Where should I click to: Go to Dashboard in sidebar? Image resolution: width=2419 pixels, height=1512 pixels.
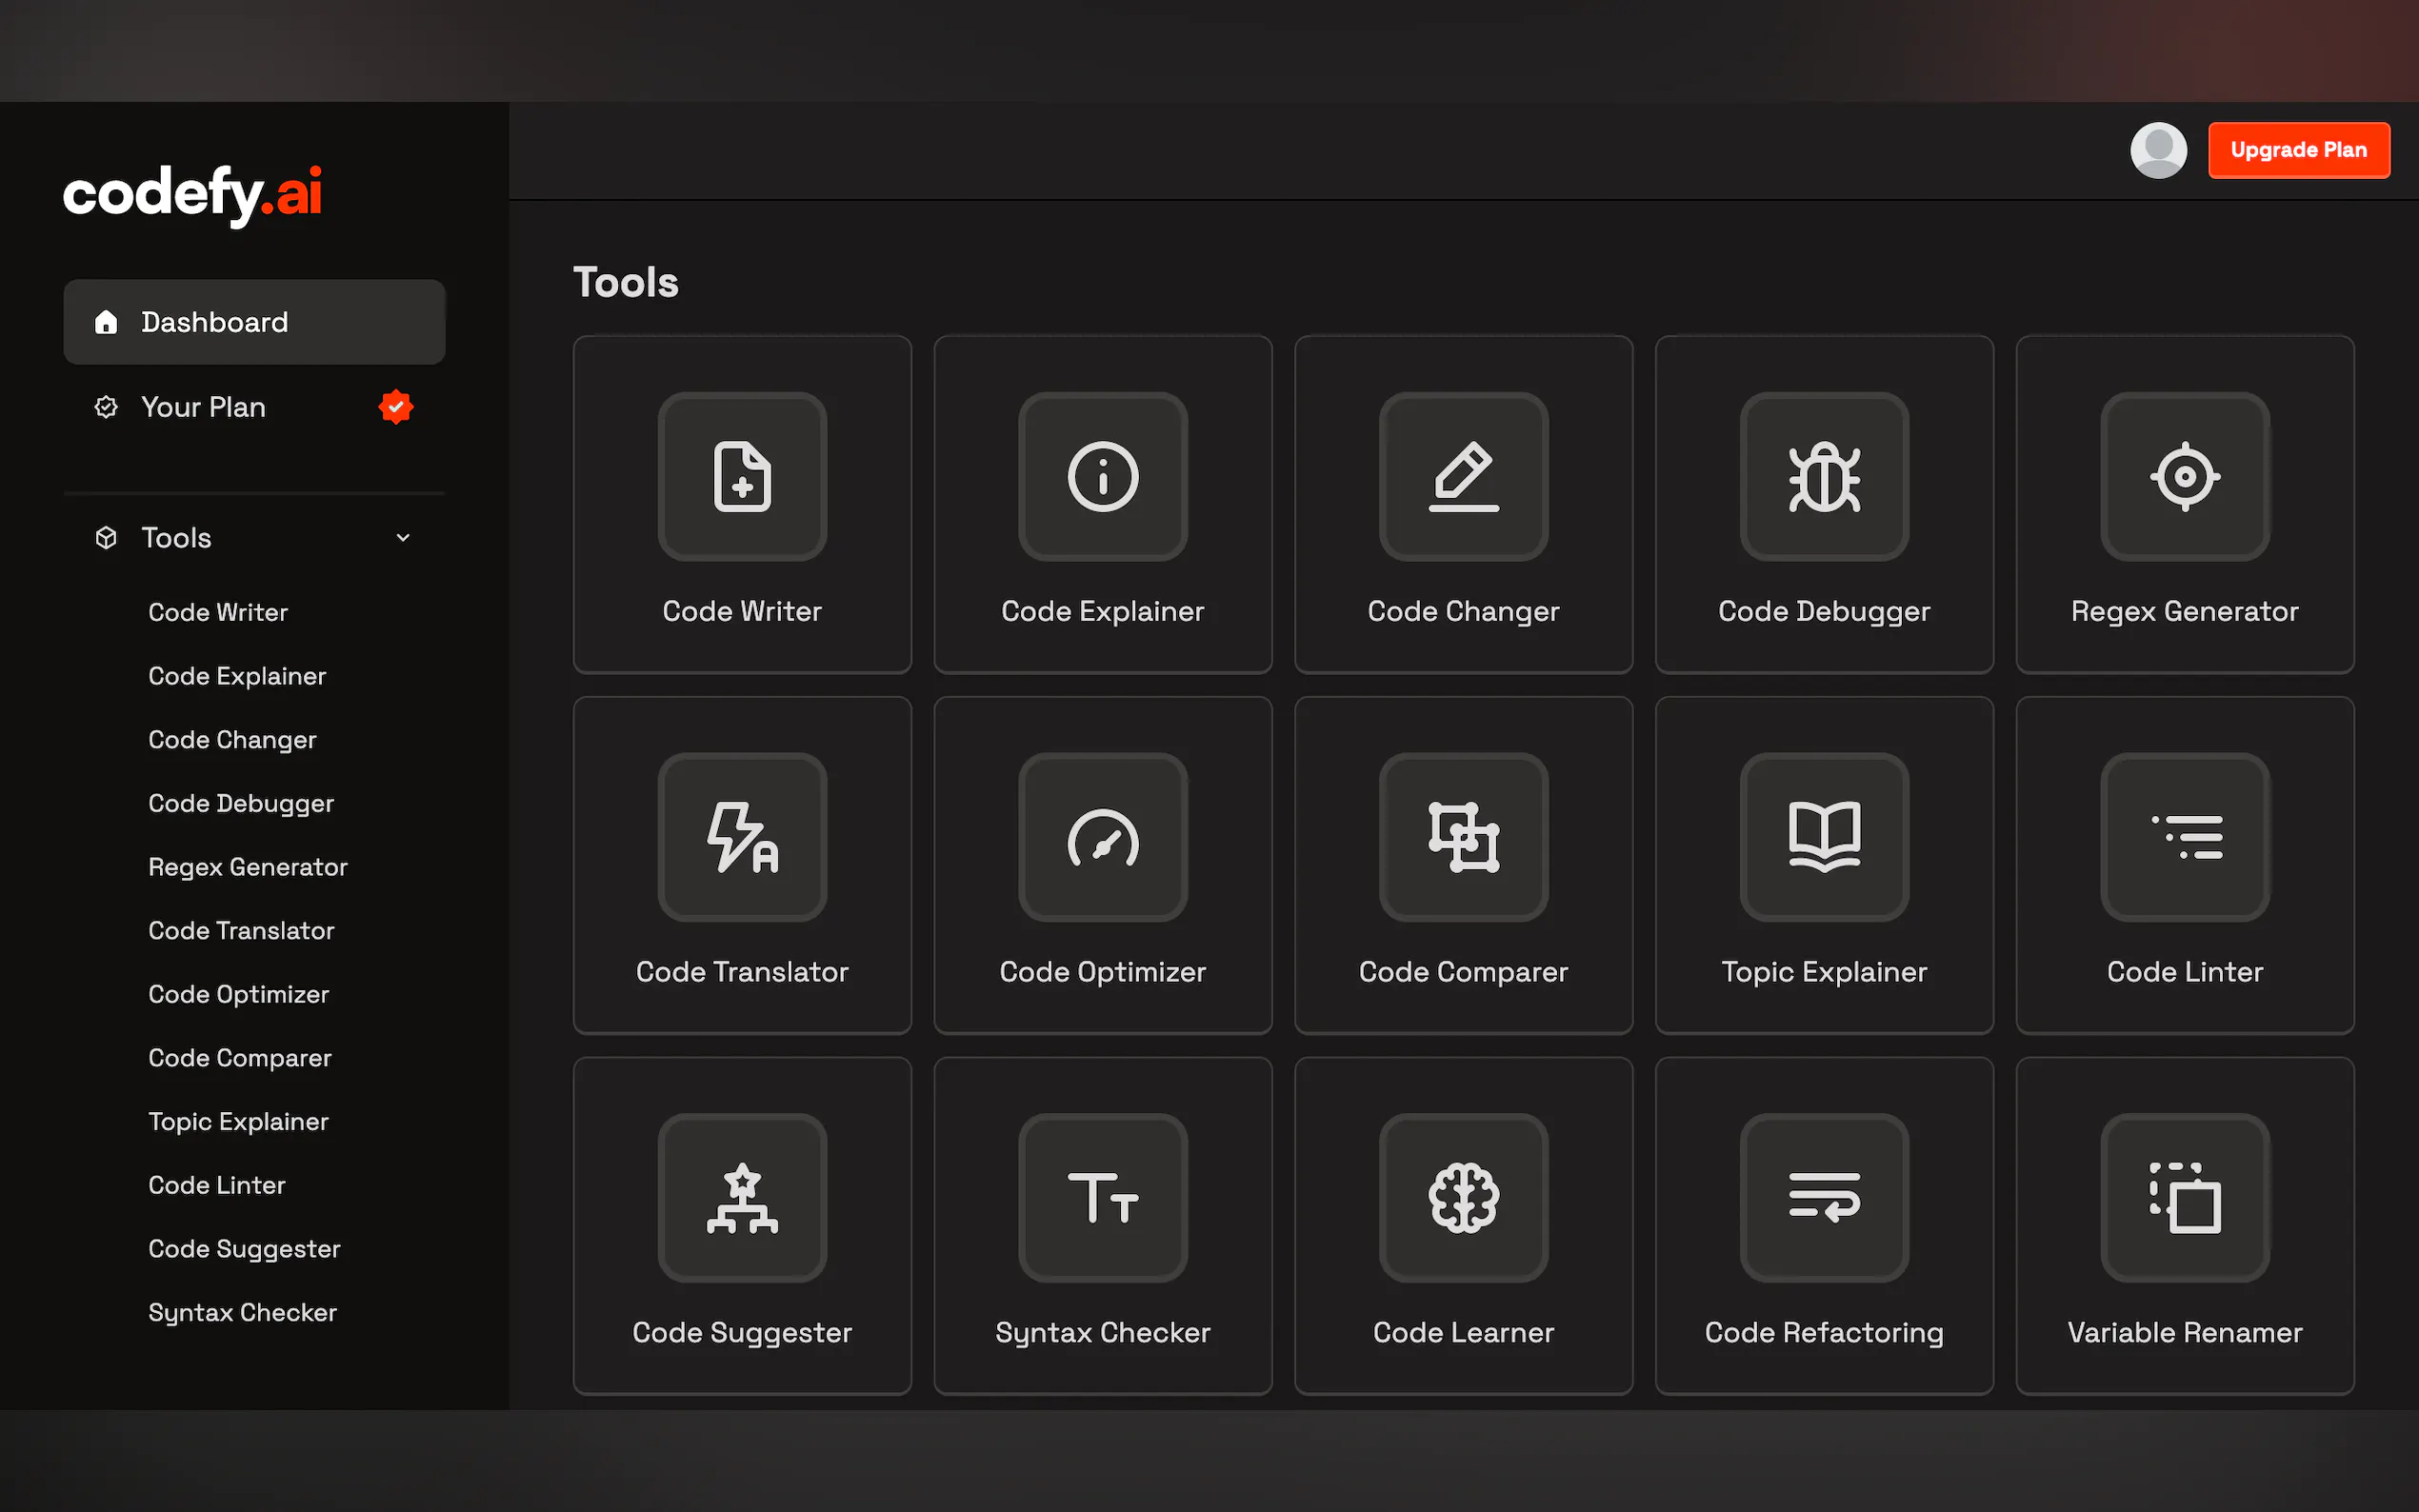254,322
